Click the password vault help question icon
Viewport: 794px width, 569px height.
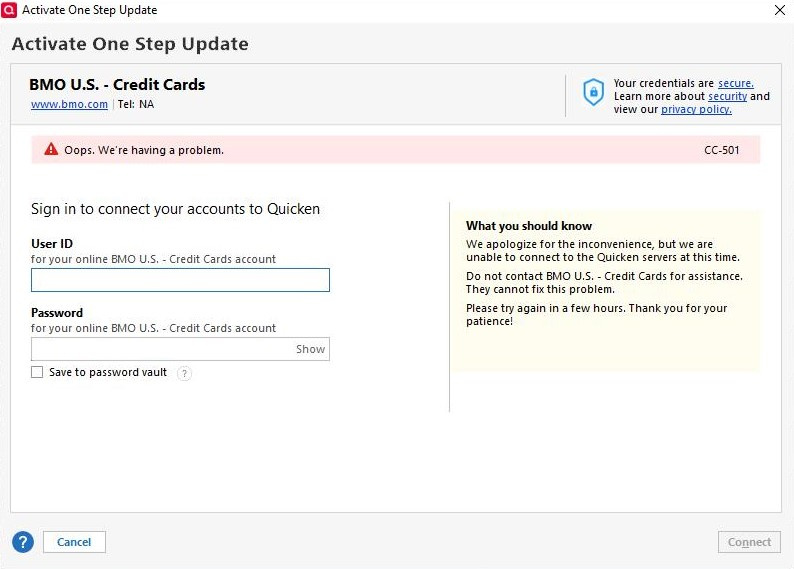184,373
